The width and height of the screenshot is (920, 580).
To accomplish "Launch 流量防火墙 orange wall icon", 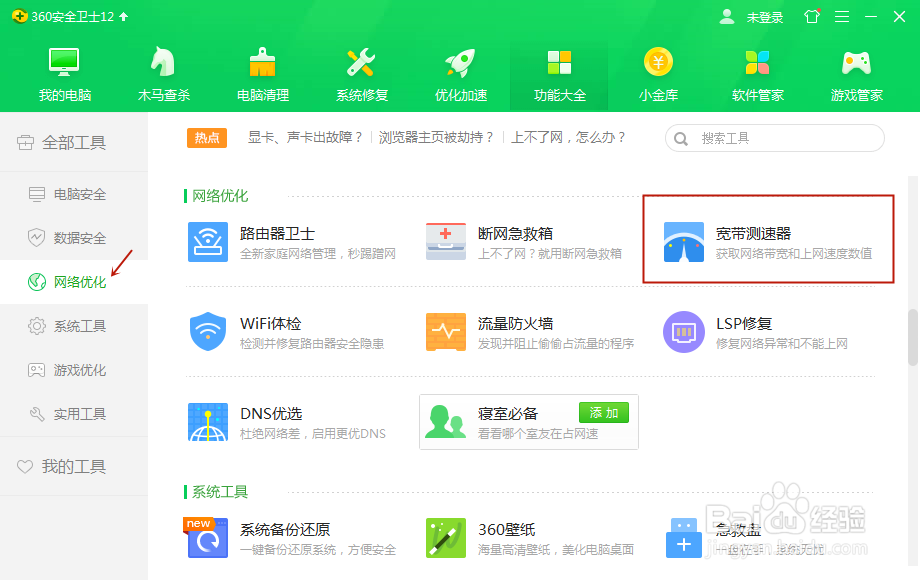I will click(x=446, y=331).
